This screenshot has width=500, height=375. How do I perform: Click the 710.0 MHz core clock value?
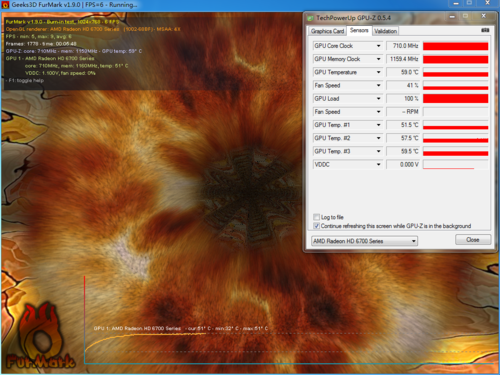(x=403, y=46)
